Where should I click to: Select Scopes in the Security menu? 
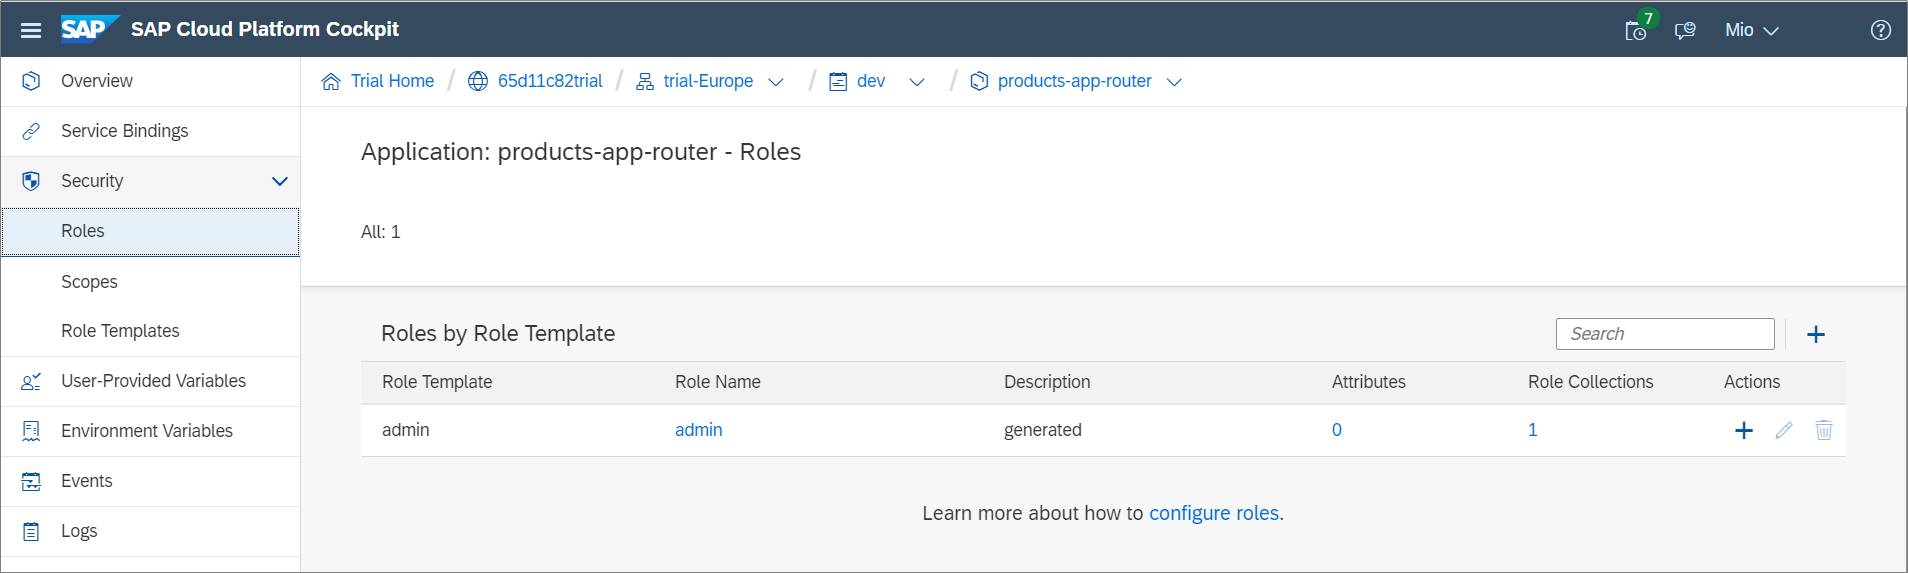(x=89, y=282)
